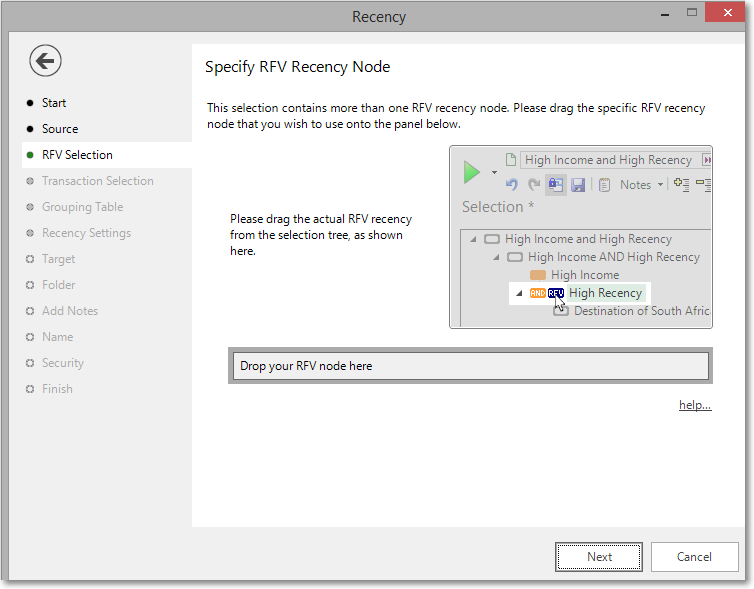Screen dimensions: 754x589
Task: Maximize the Recency window
Action: pyautogui.click(x=691, y=13)
